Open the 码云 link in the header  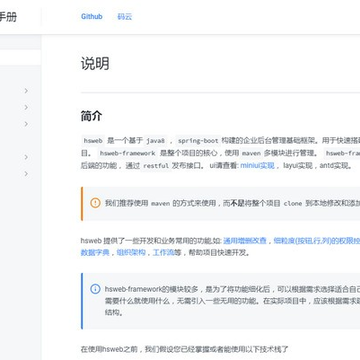pyautogui.click(x=125, y=16)
